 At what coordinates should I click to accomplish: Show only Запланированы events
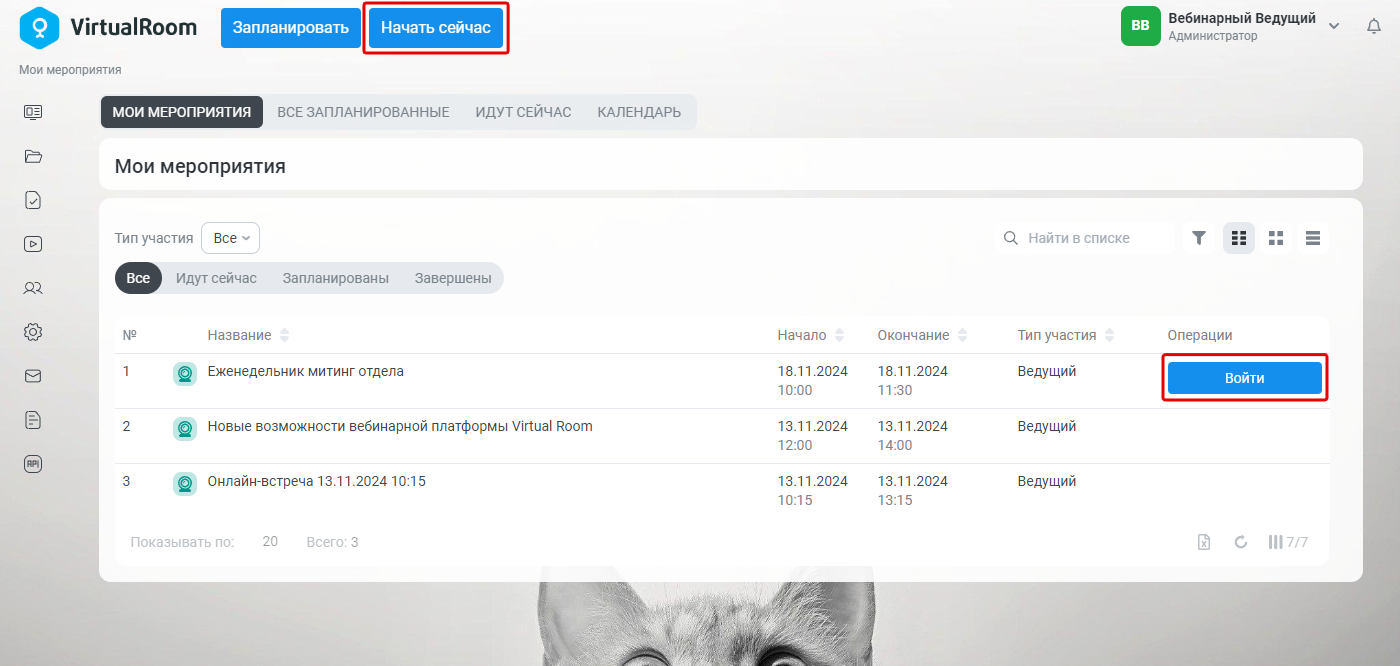click(336, 278)
